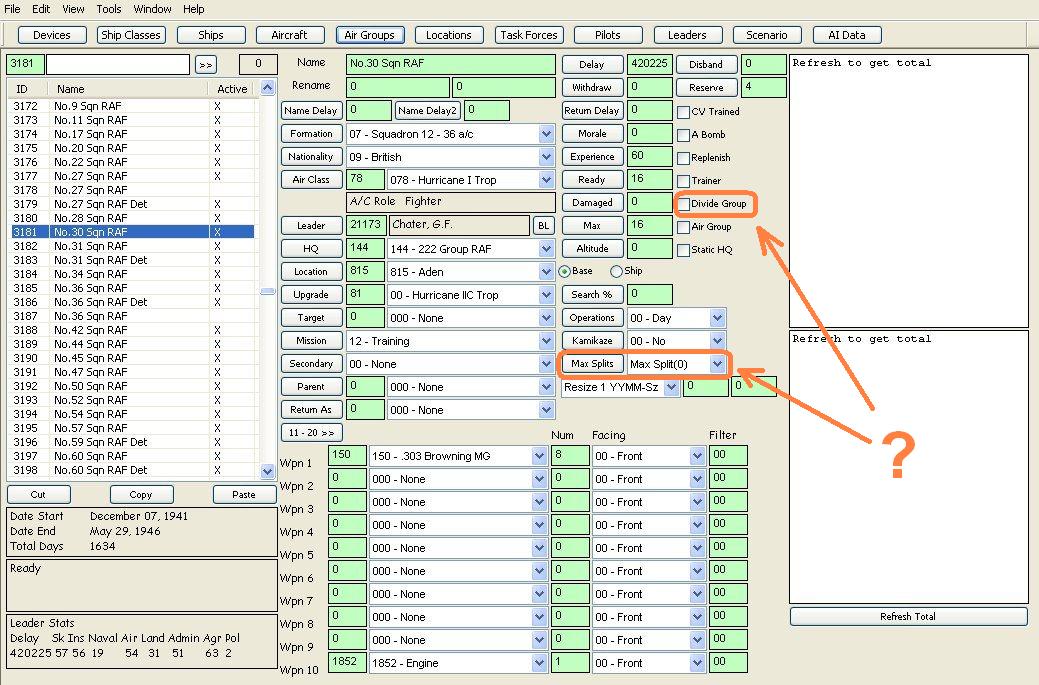
Task: Click the Paste button
Action: (244, 494)
